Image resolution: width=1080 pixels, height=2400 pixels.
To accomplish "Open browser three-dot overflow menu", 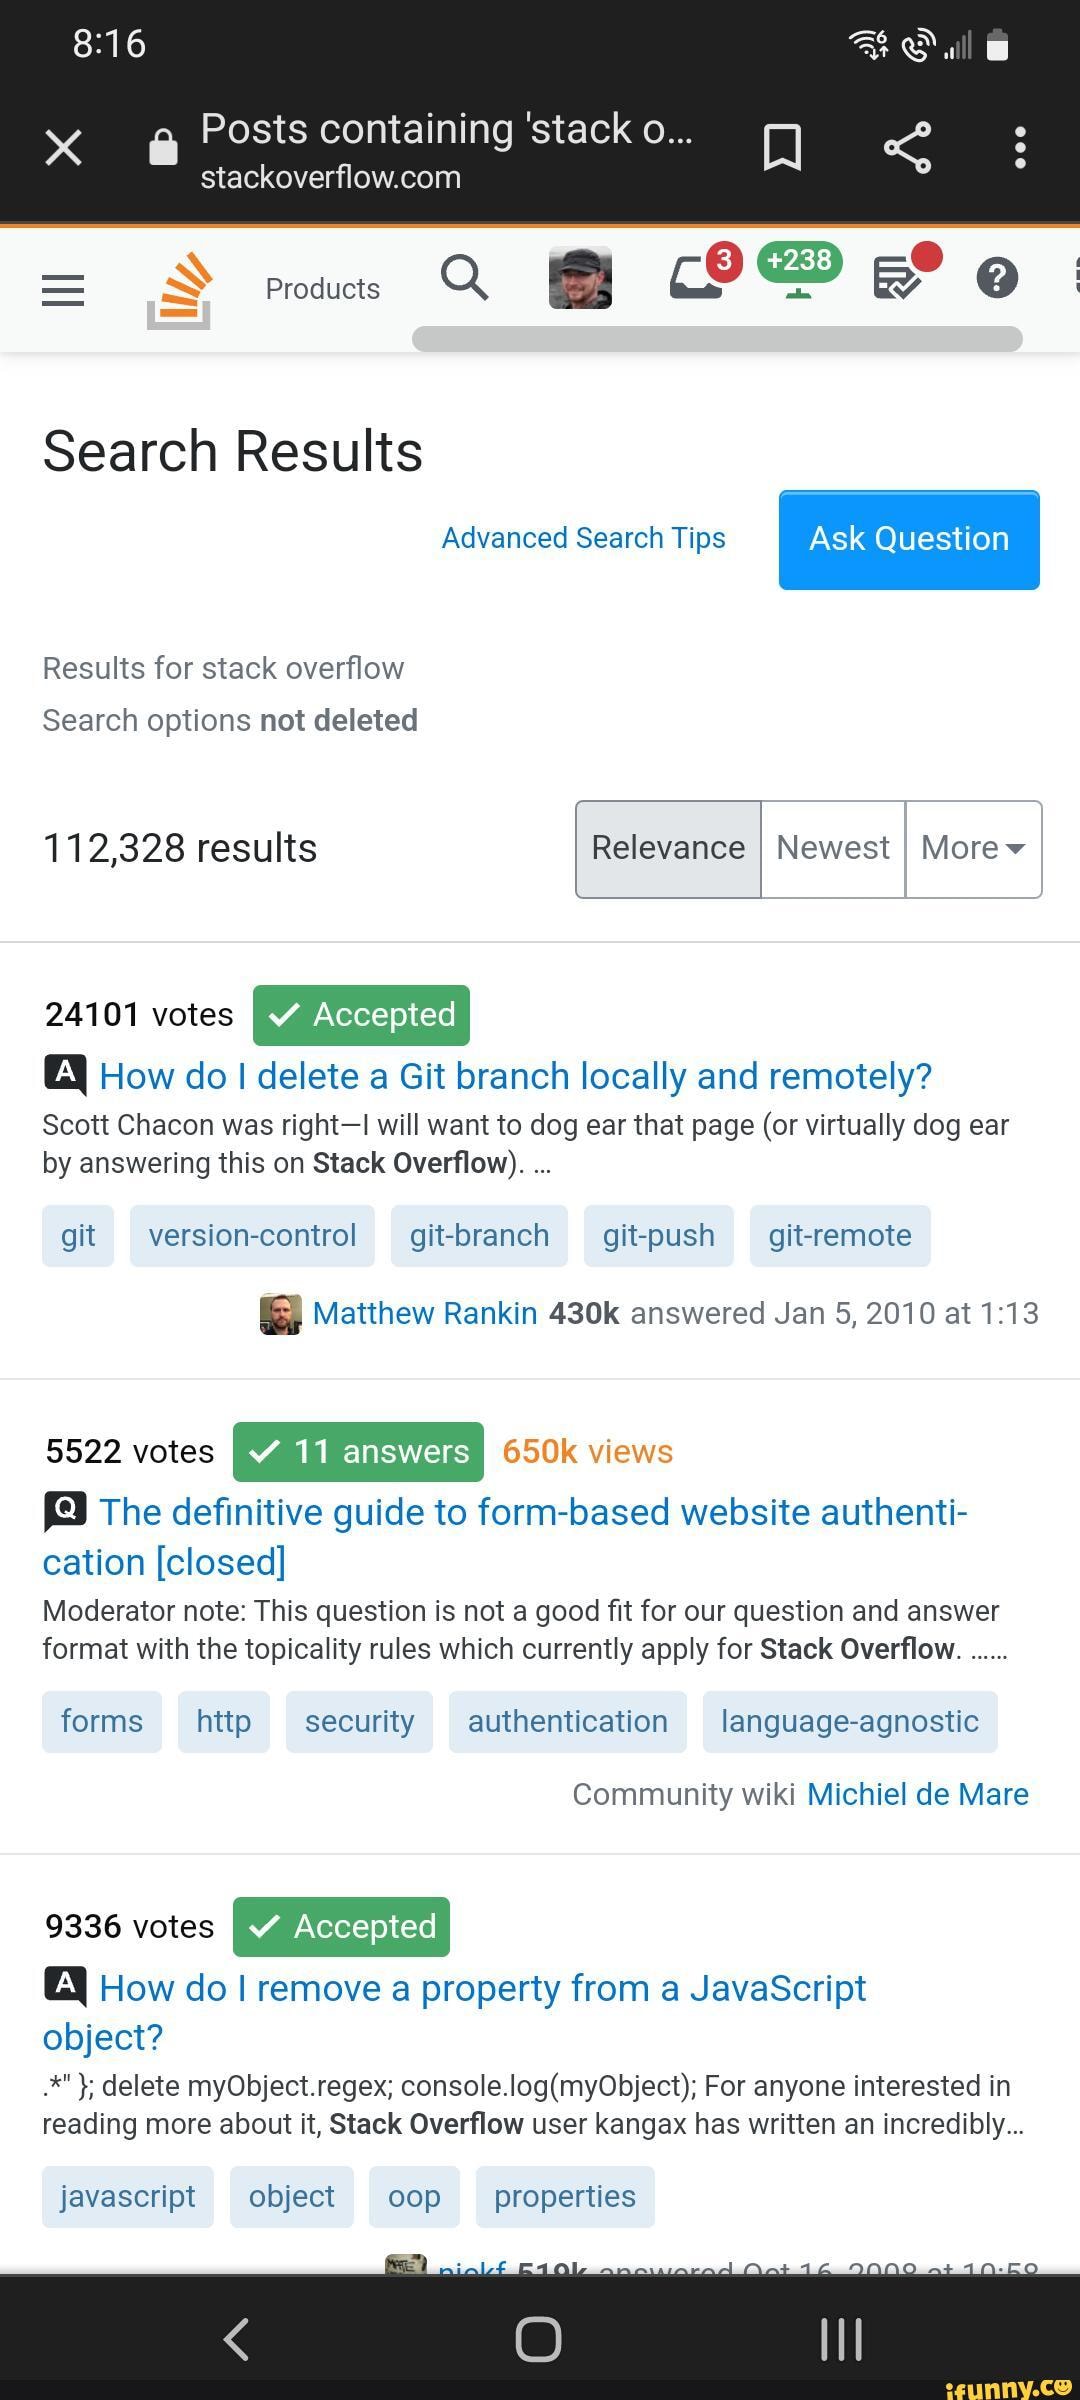I will tap(1020, 148).
